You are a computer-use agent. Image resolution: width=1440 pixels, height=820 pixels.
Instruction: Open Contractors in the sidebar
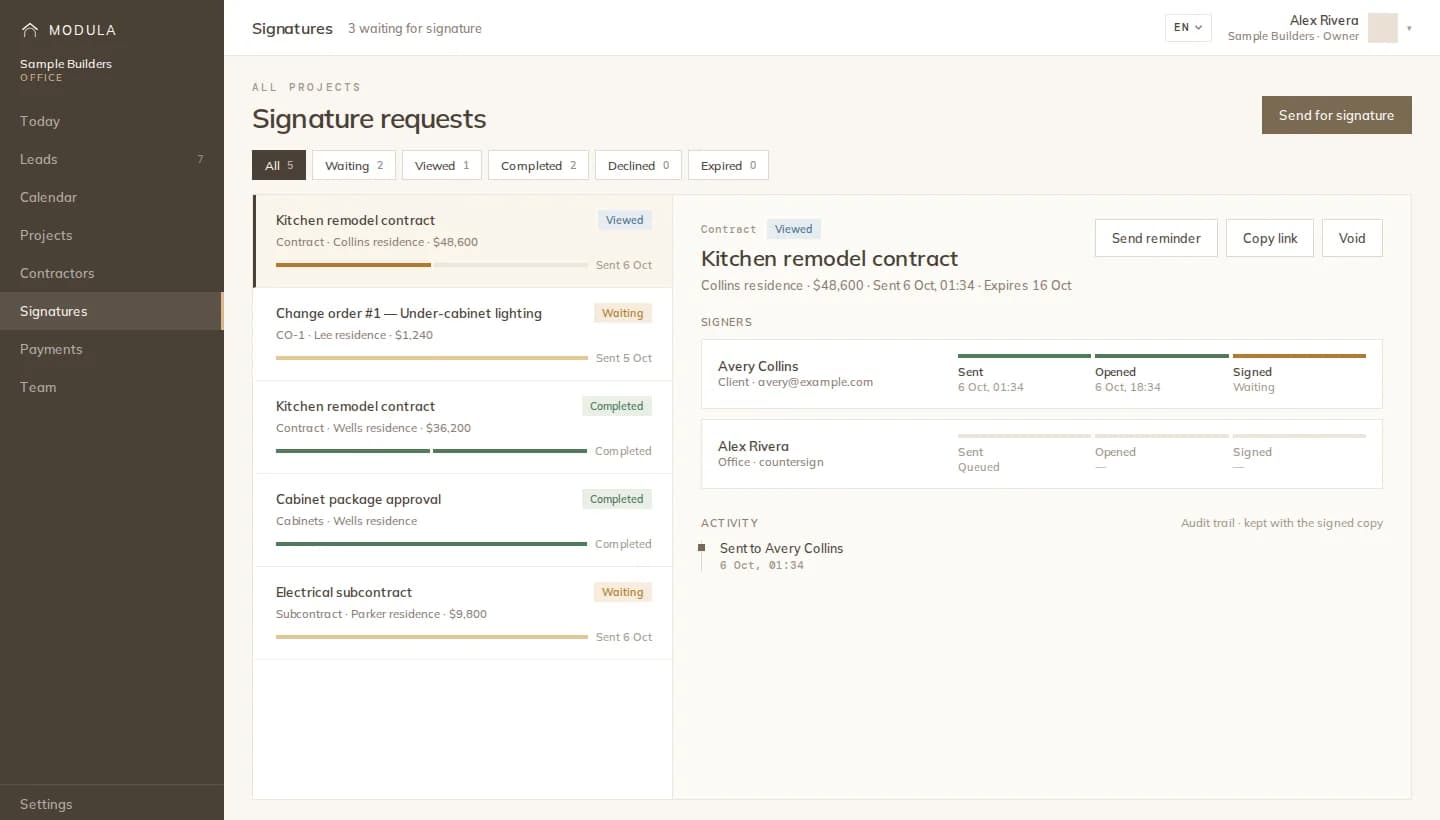pos(111,273)
